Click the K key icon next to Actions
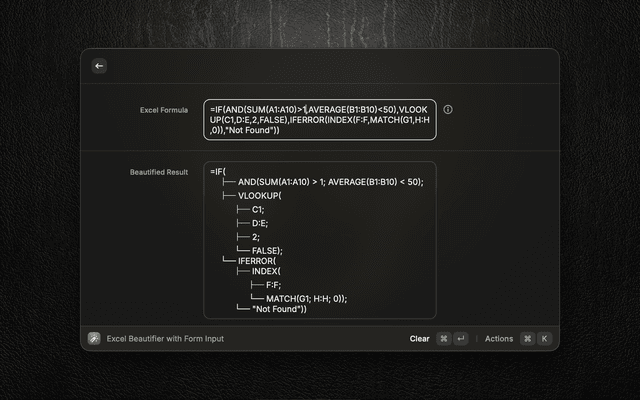Screen dimensions: 640x400 544,338
